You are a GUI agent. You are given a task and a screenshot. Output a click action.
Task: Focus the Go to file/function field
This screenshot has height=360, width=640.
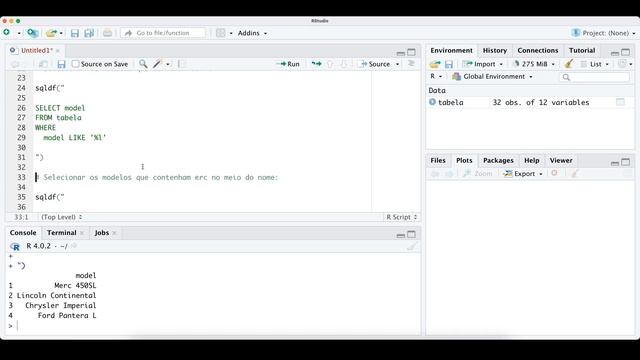point(163,33)
